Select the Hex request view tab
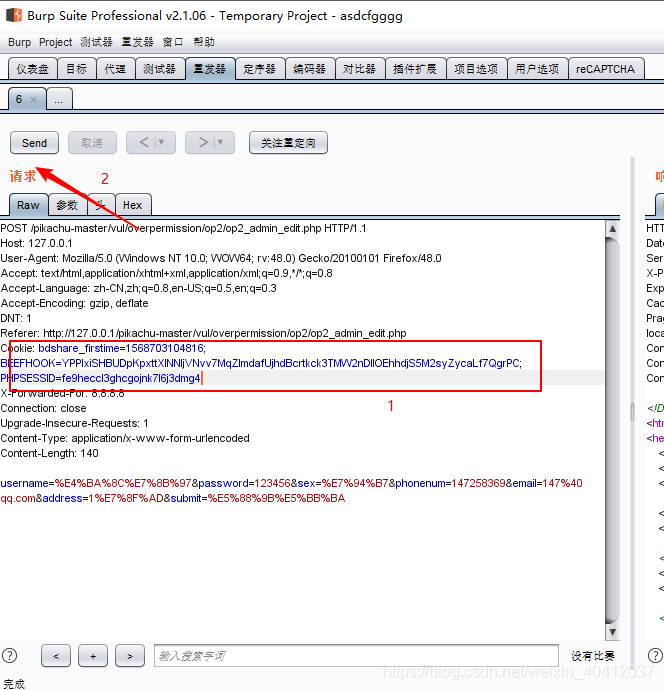664x690 pixels. coord(133,205)
